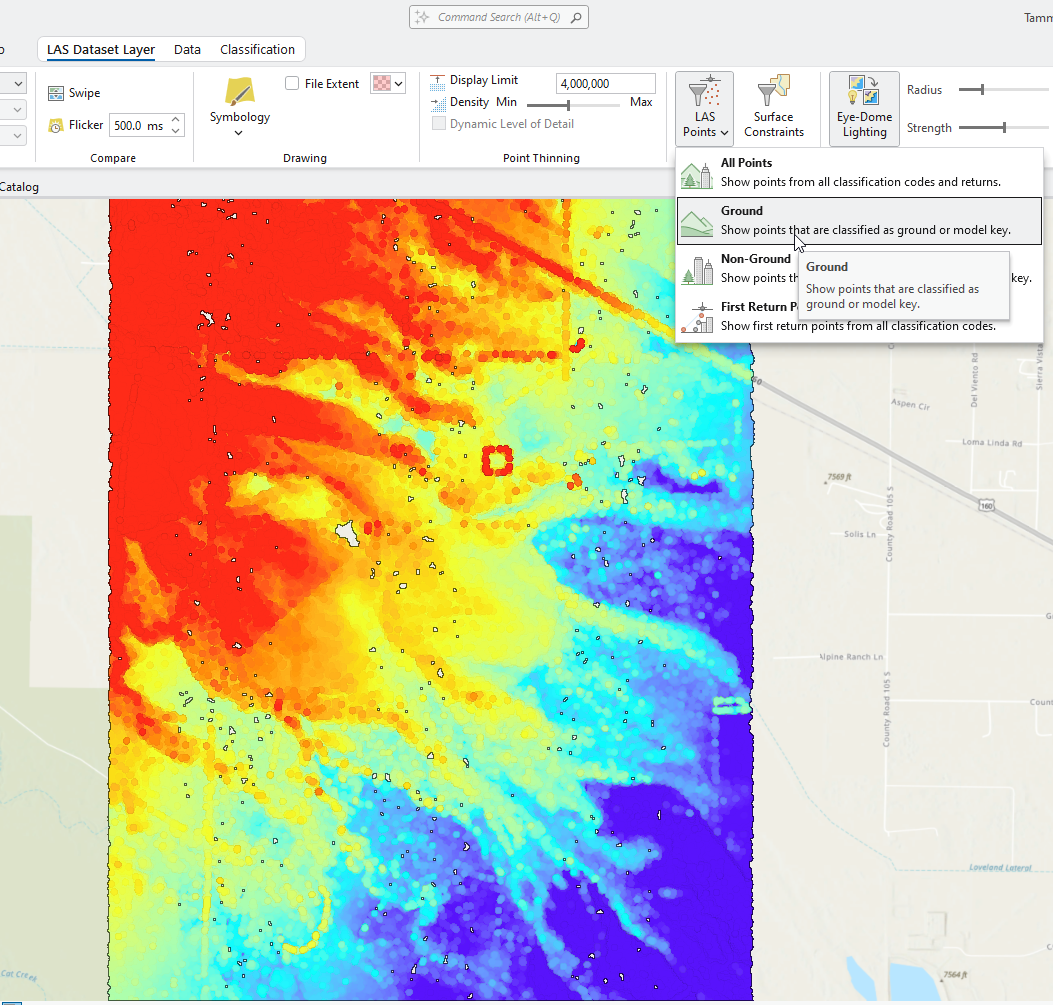The width and height of the screenshot is (1053, 1005).
Task: Click the Catalog pane label
Action: [19, 186]
